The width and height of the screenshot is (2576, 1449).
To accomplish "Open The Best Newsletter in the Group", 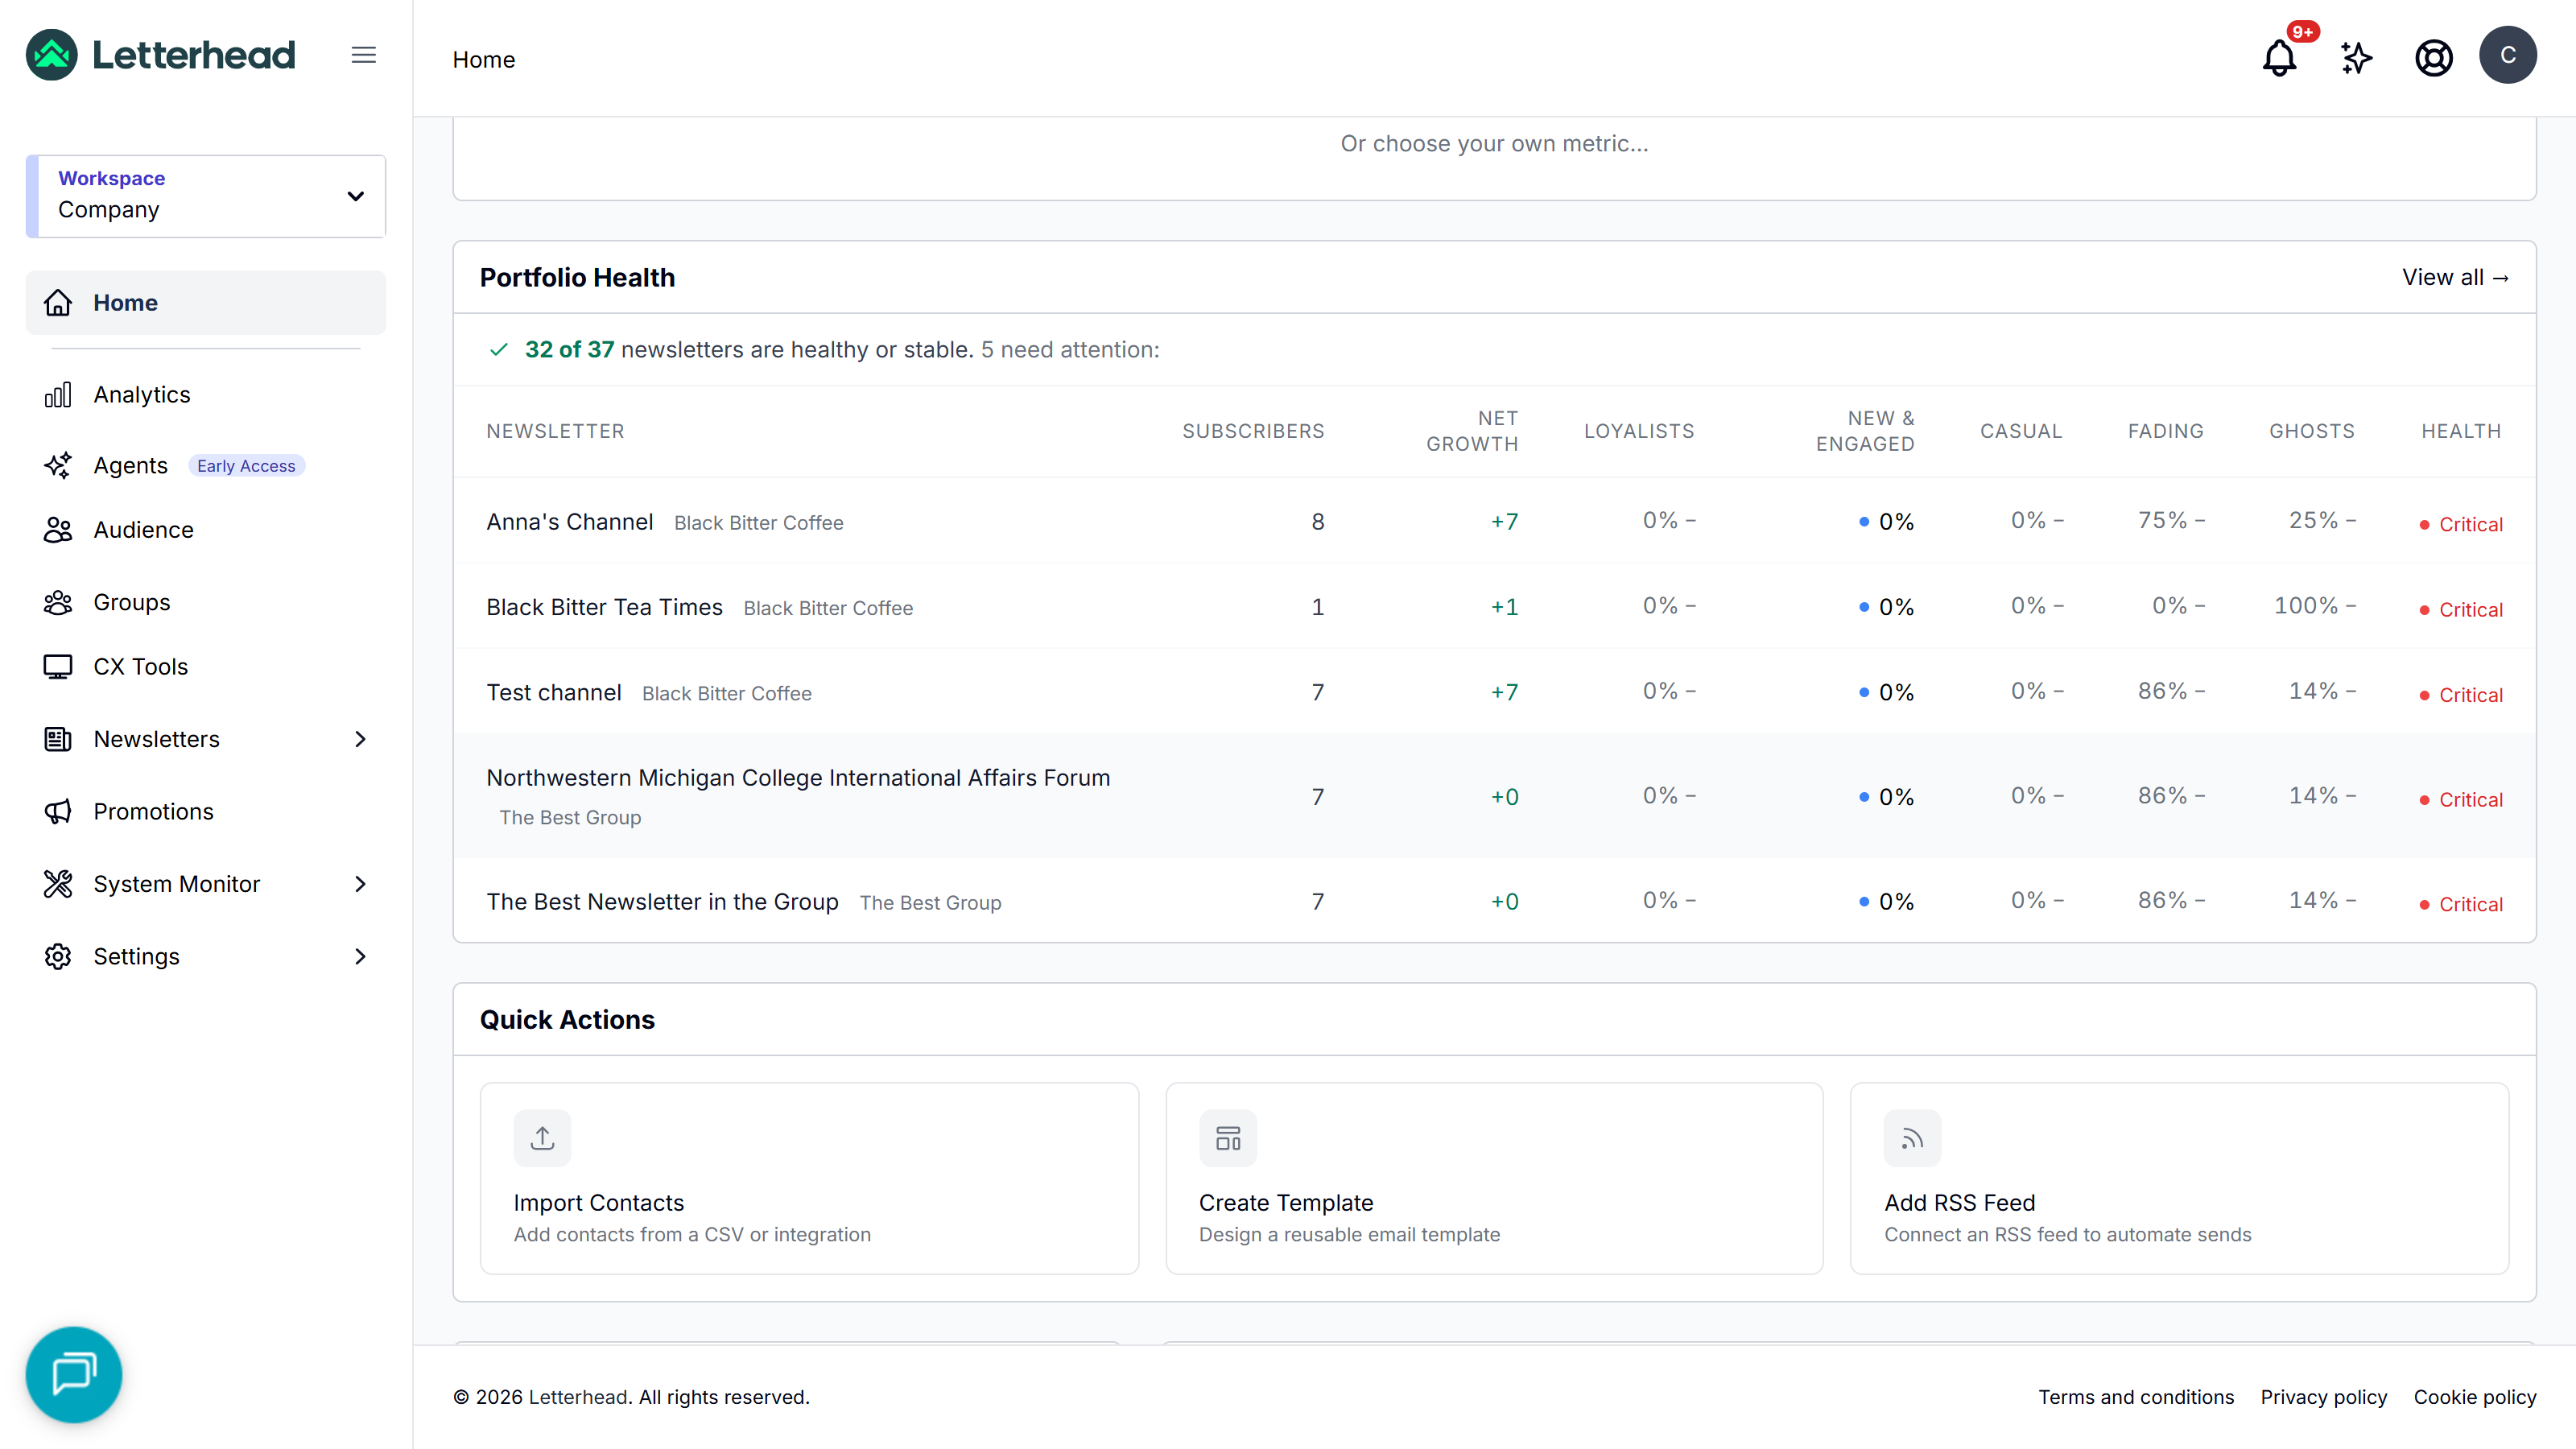I will pos(1494,901).
